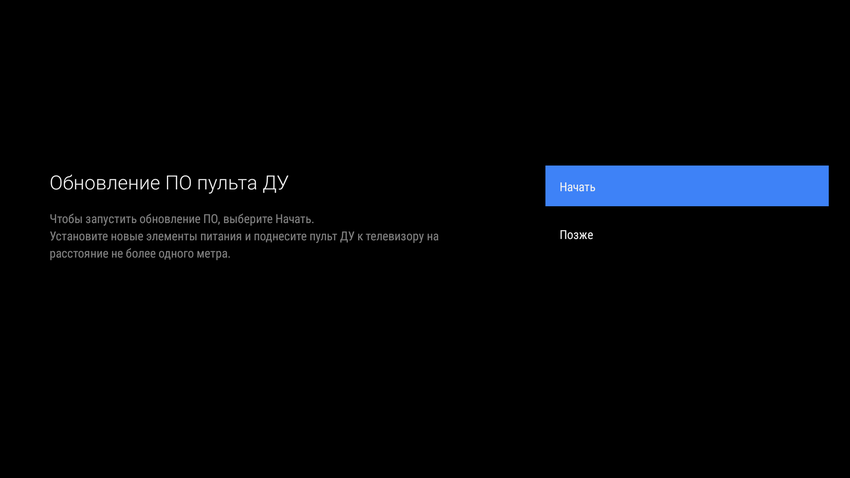
Task: Click the word Начать in the description
Action: (293, 219)
